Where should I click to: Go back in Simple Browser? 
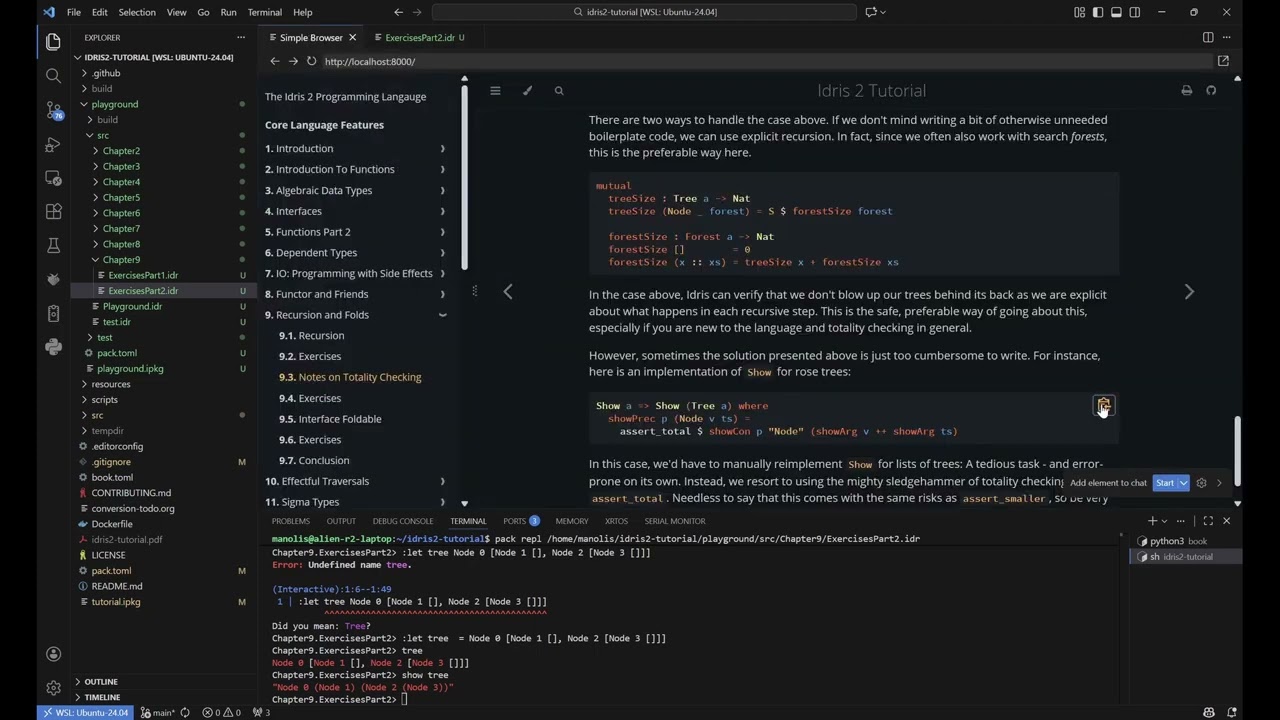click(x=275, y=61)
